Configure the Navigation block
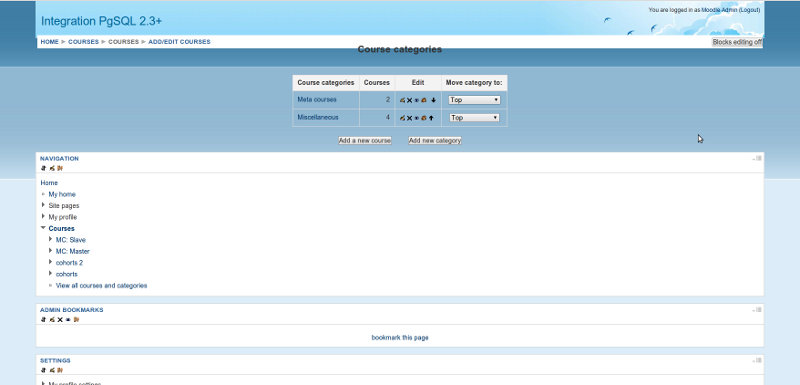 (x=52, y=168)
